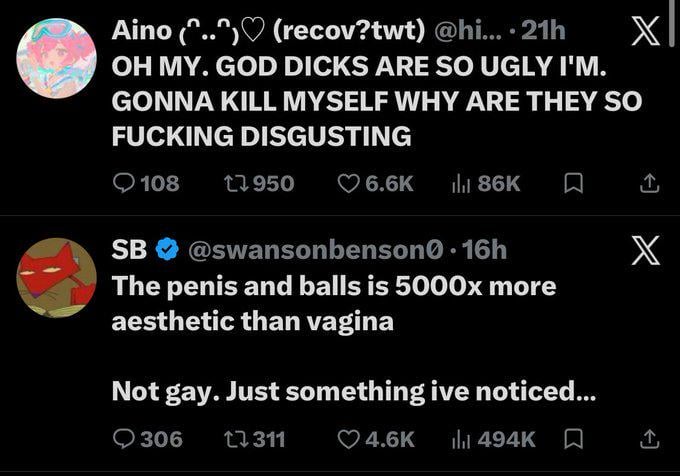Screen dimensions: 680x476
Task: Reply to SB's tweet with 306 replies
Action: coord(147,439)
